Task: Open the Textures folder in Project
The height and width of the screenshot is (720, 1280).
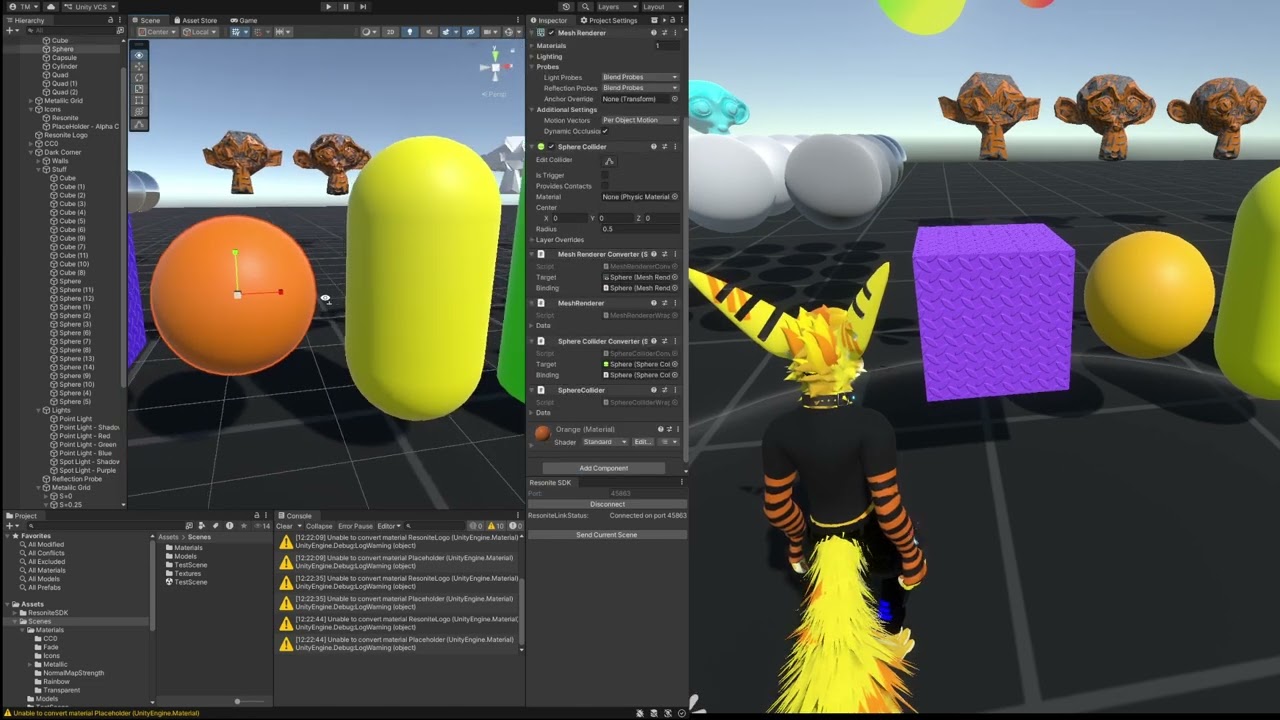Action: pyautogui.click(x=187, y=574)
